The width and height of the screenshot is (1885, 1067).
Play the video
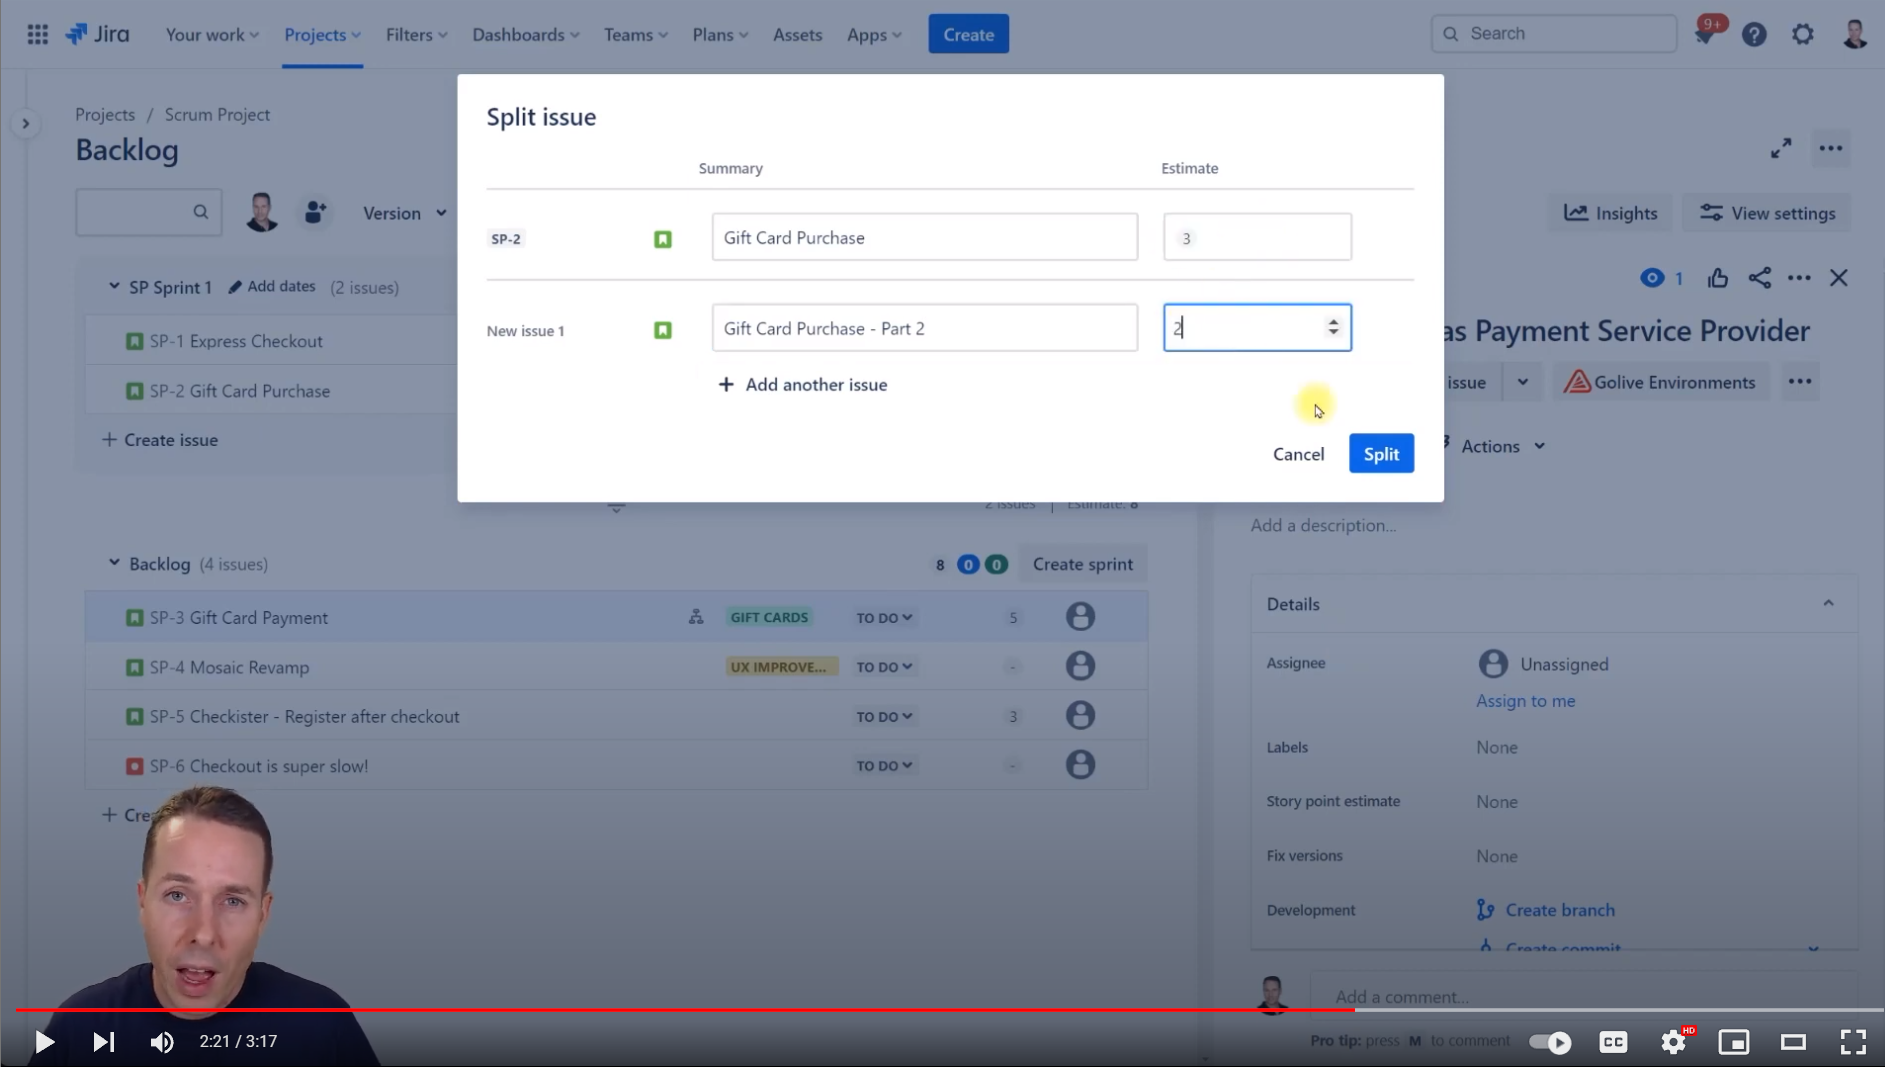[x=44, y=1042]
